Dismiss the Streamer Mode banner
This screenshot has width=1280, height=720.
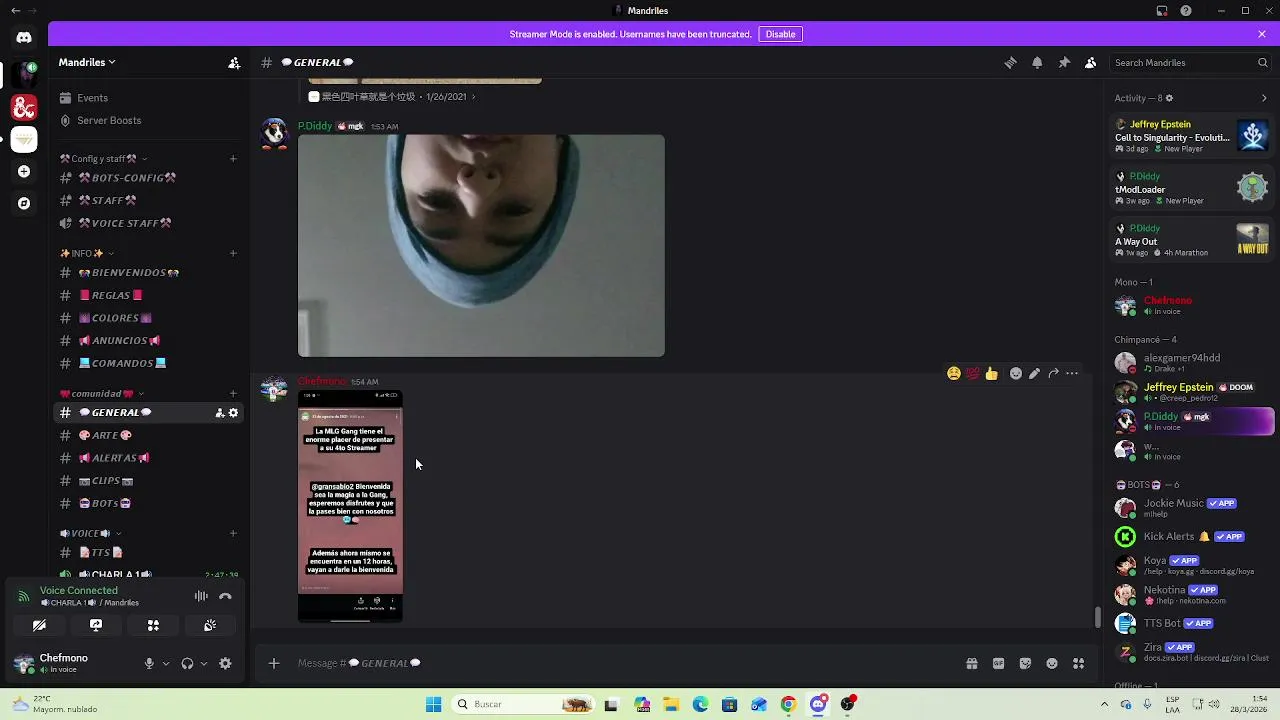point(1262,34)
